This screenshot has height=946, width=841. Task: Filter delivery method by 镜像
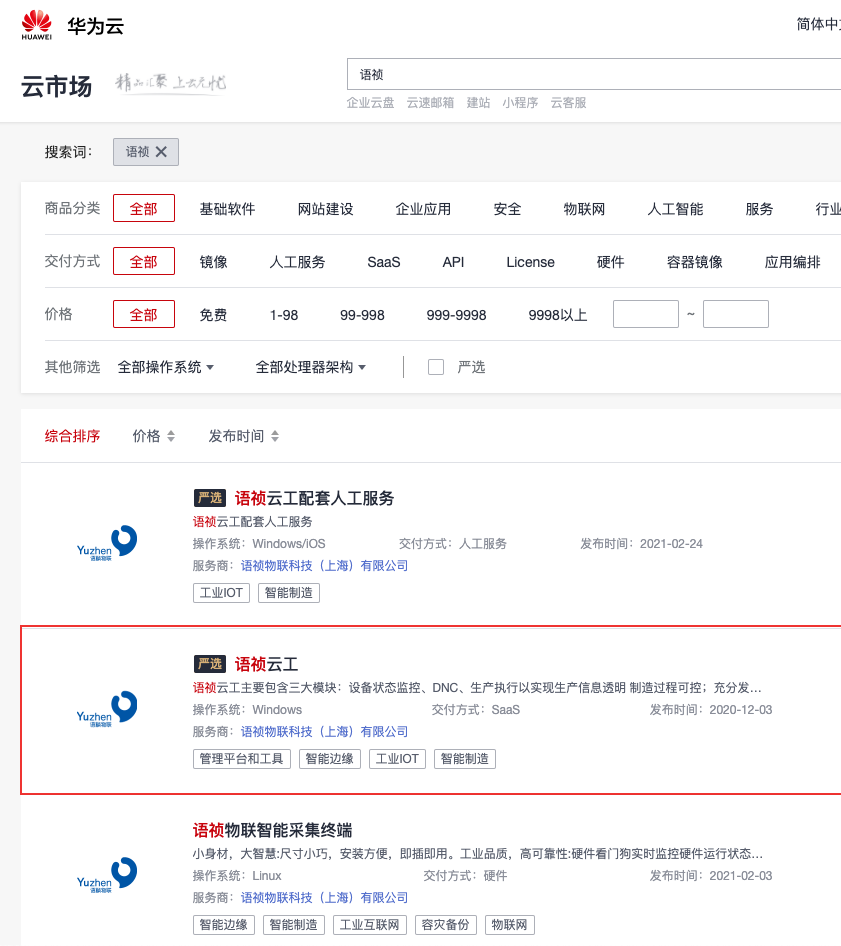214,262
